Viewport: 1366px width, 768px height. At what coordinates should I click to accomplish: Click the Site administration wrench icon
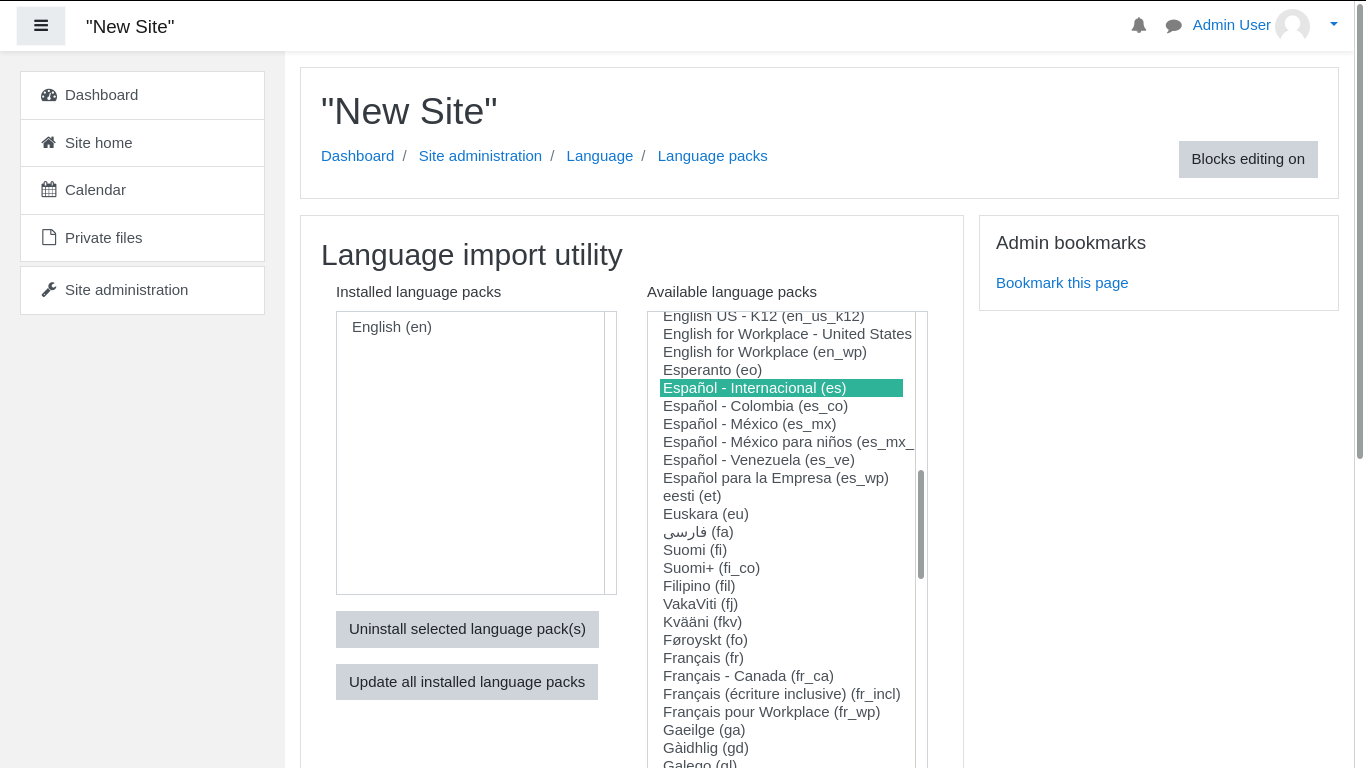(x=49, y=290)
